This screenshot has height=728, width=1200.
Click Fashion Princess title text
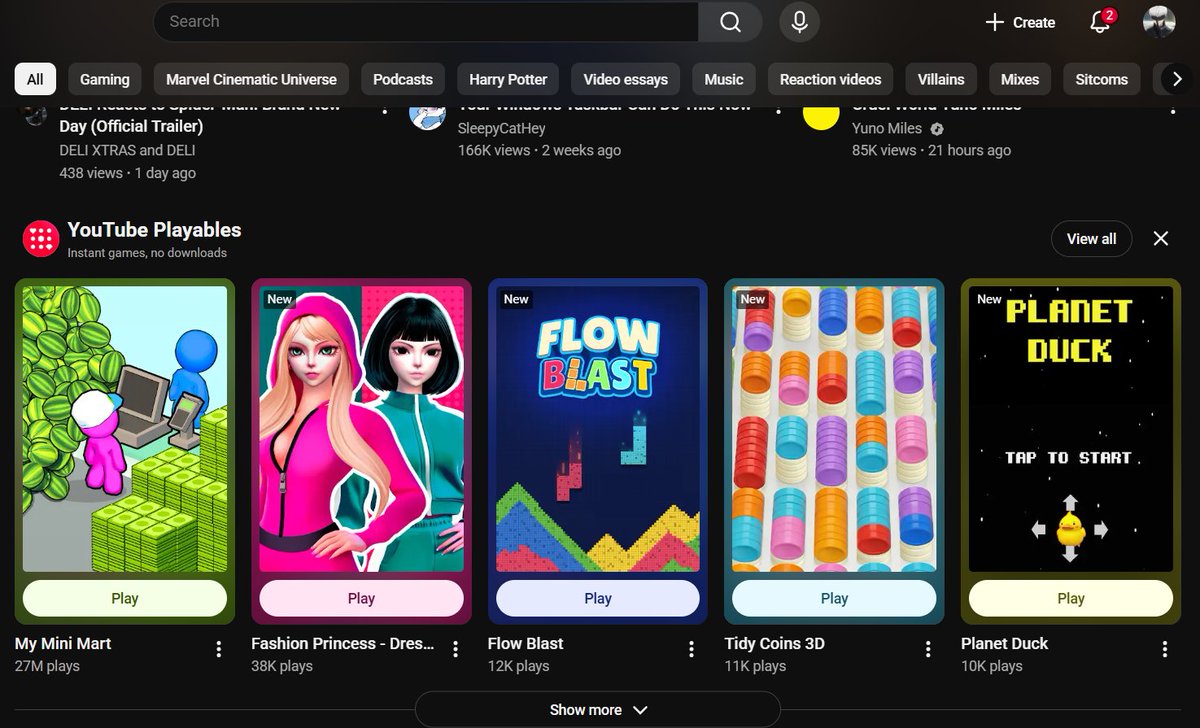coord(343,643)
